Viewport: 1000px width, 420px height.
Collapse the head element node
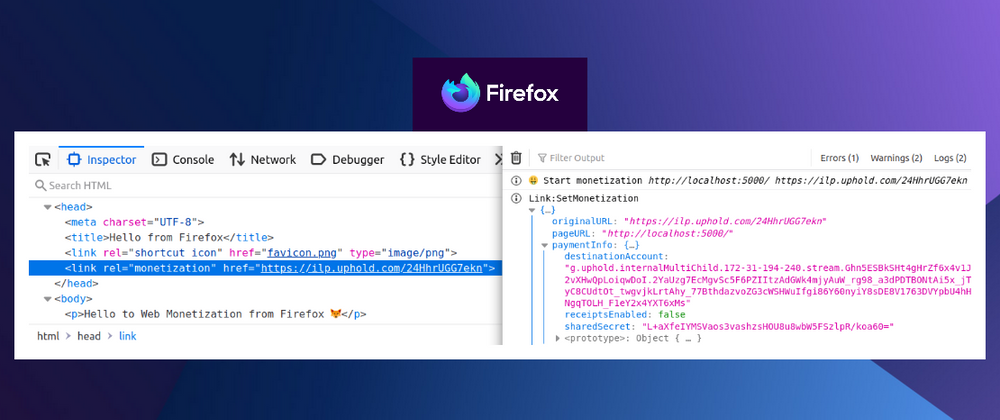click(x=46, y=207)
